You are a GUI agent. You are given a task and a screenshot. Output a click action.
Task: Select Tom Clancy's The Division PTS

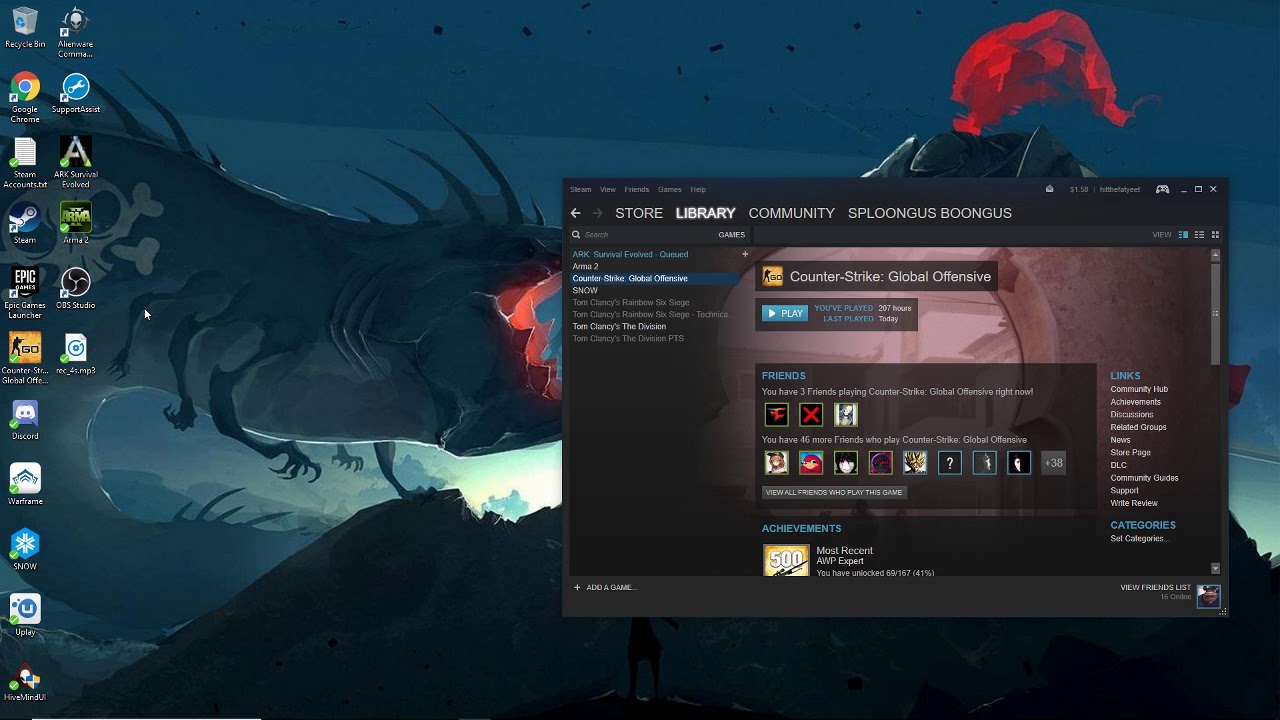pos(628,338)
